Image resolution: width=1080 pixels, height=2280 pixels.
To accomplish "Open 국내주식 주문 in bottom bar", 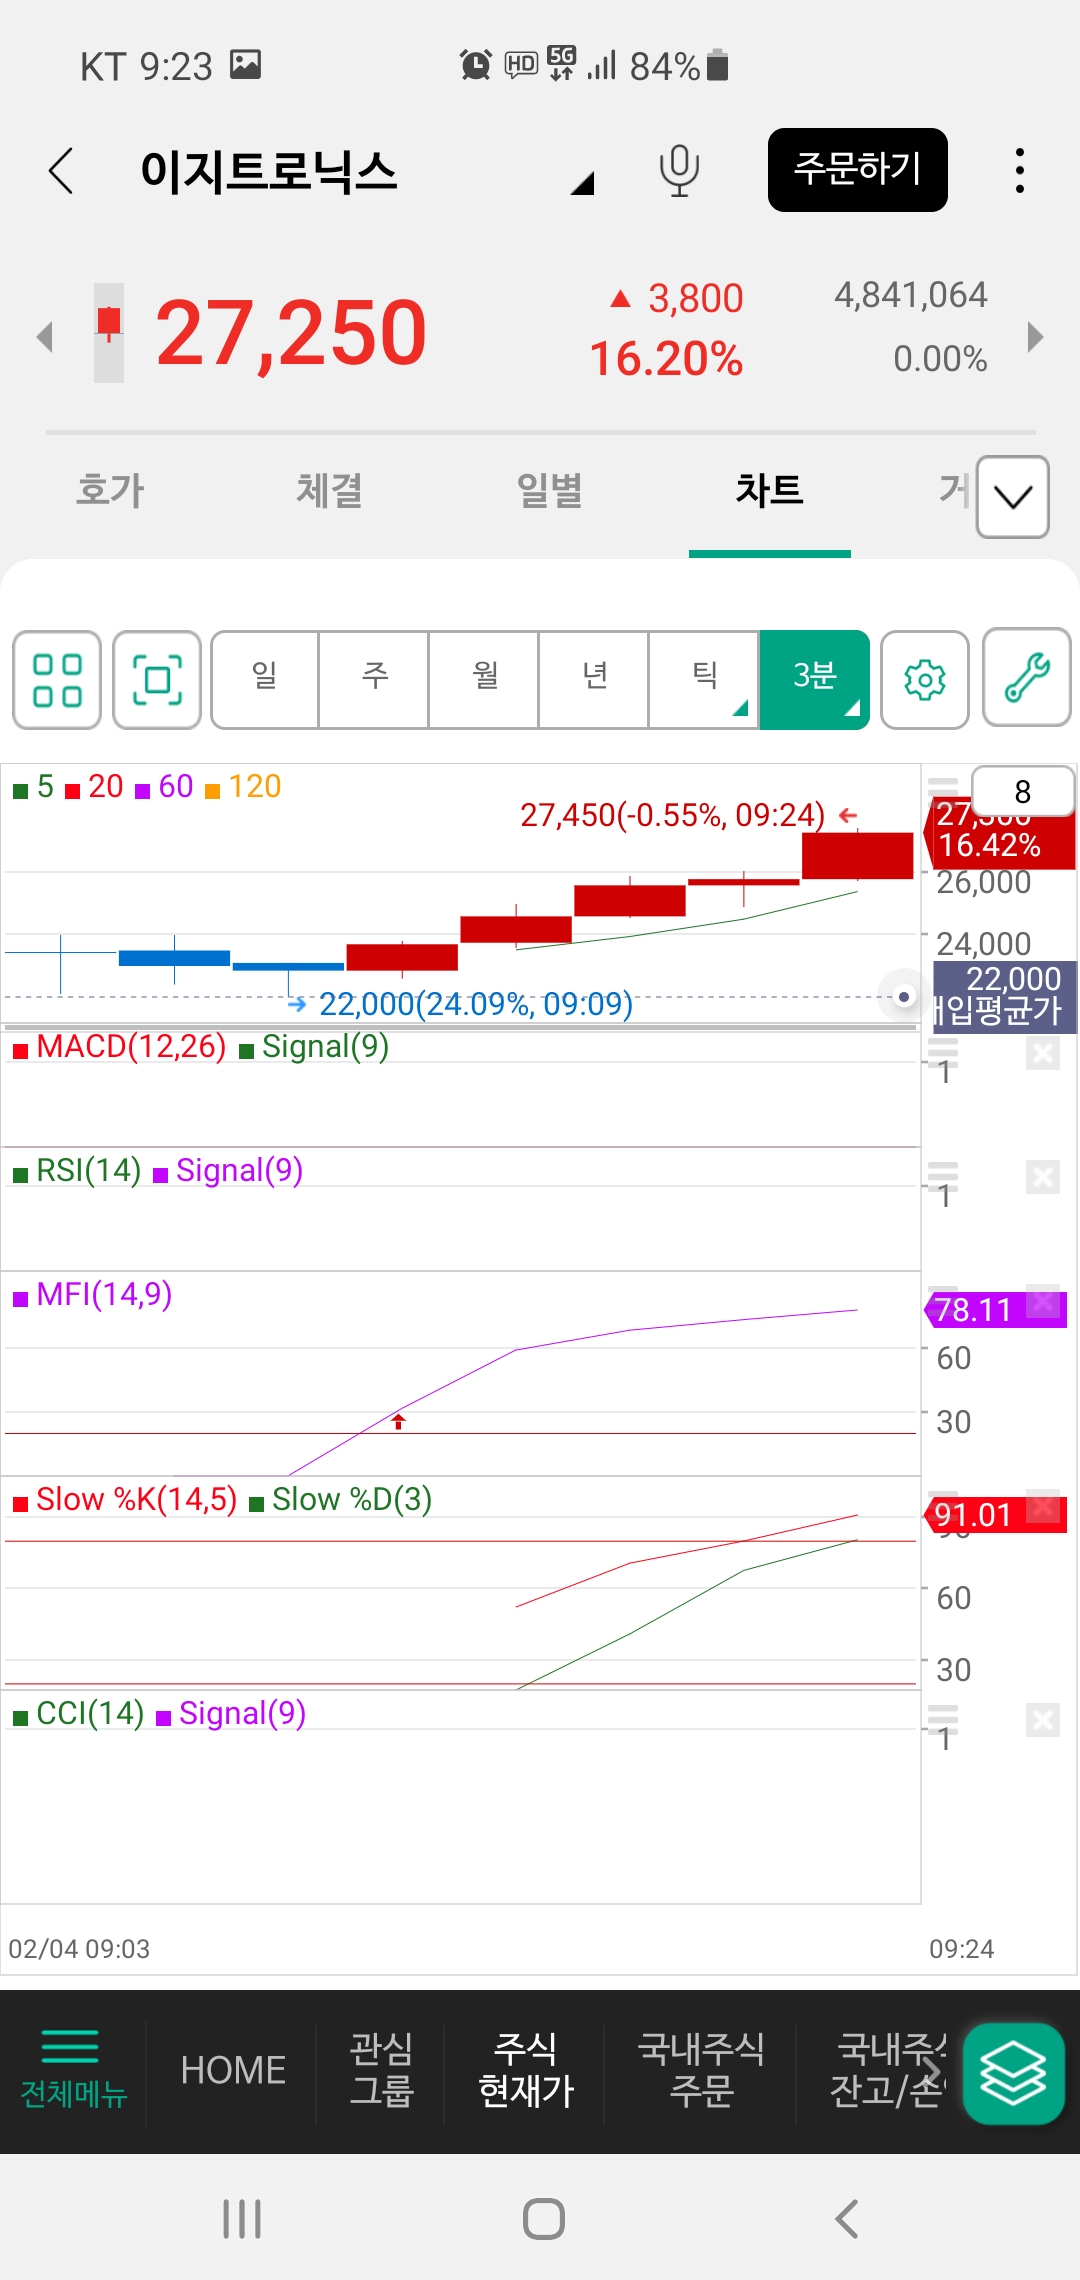I will 701,2070.
